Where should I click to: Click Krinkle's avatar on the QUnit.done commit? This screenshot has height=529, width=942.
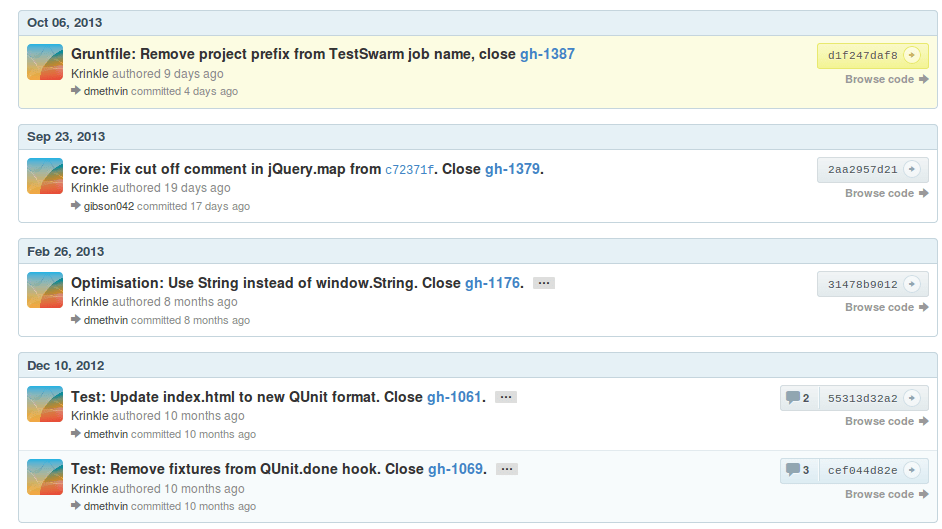click(x=45, y=477)
